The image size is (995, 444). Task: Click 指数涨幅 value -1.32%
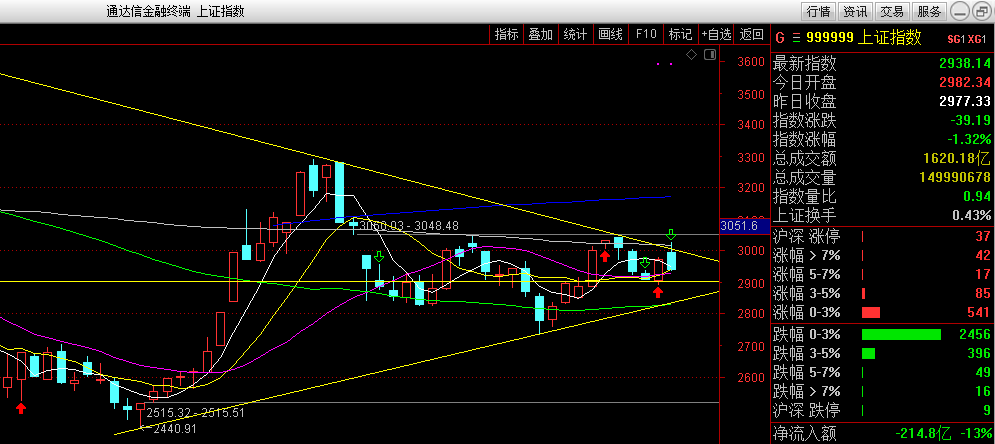coord(970,140)
